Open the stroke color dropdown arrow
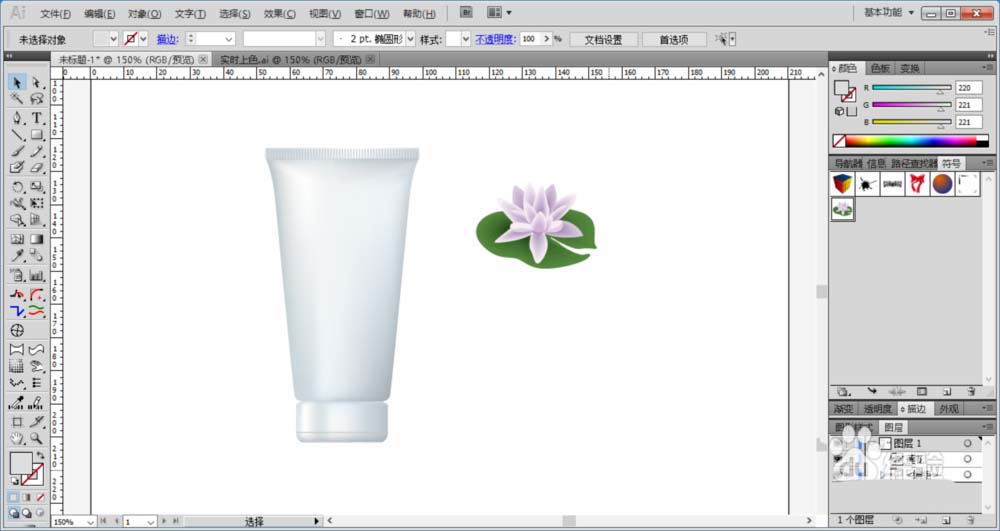 [143, 40]
